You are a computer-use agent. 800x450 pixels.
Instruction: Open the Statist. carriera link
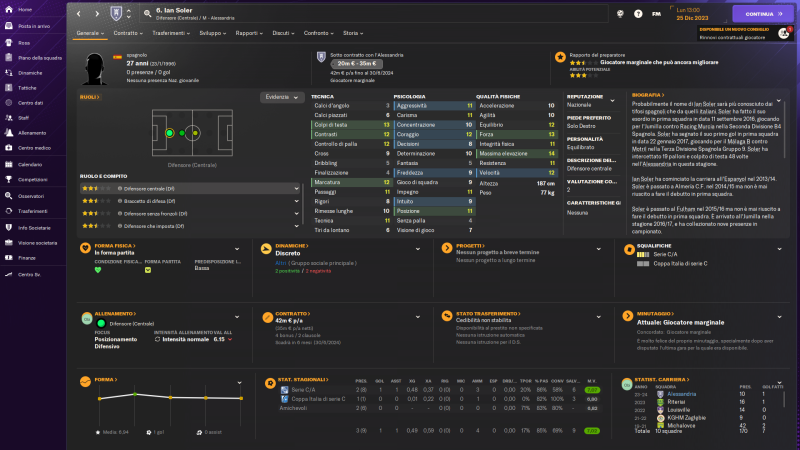662,380
